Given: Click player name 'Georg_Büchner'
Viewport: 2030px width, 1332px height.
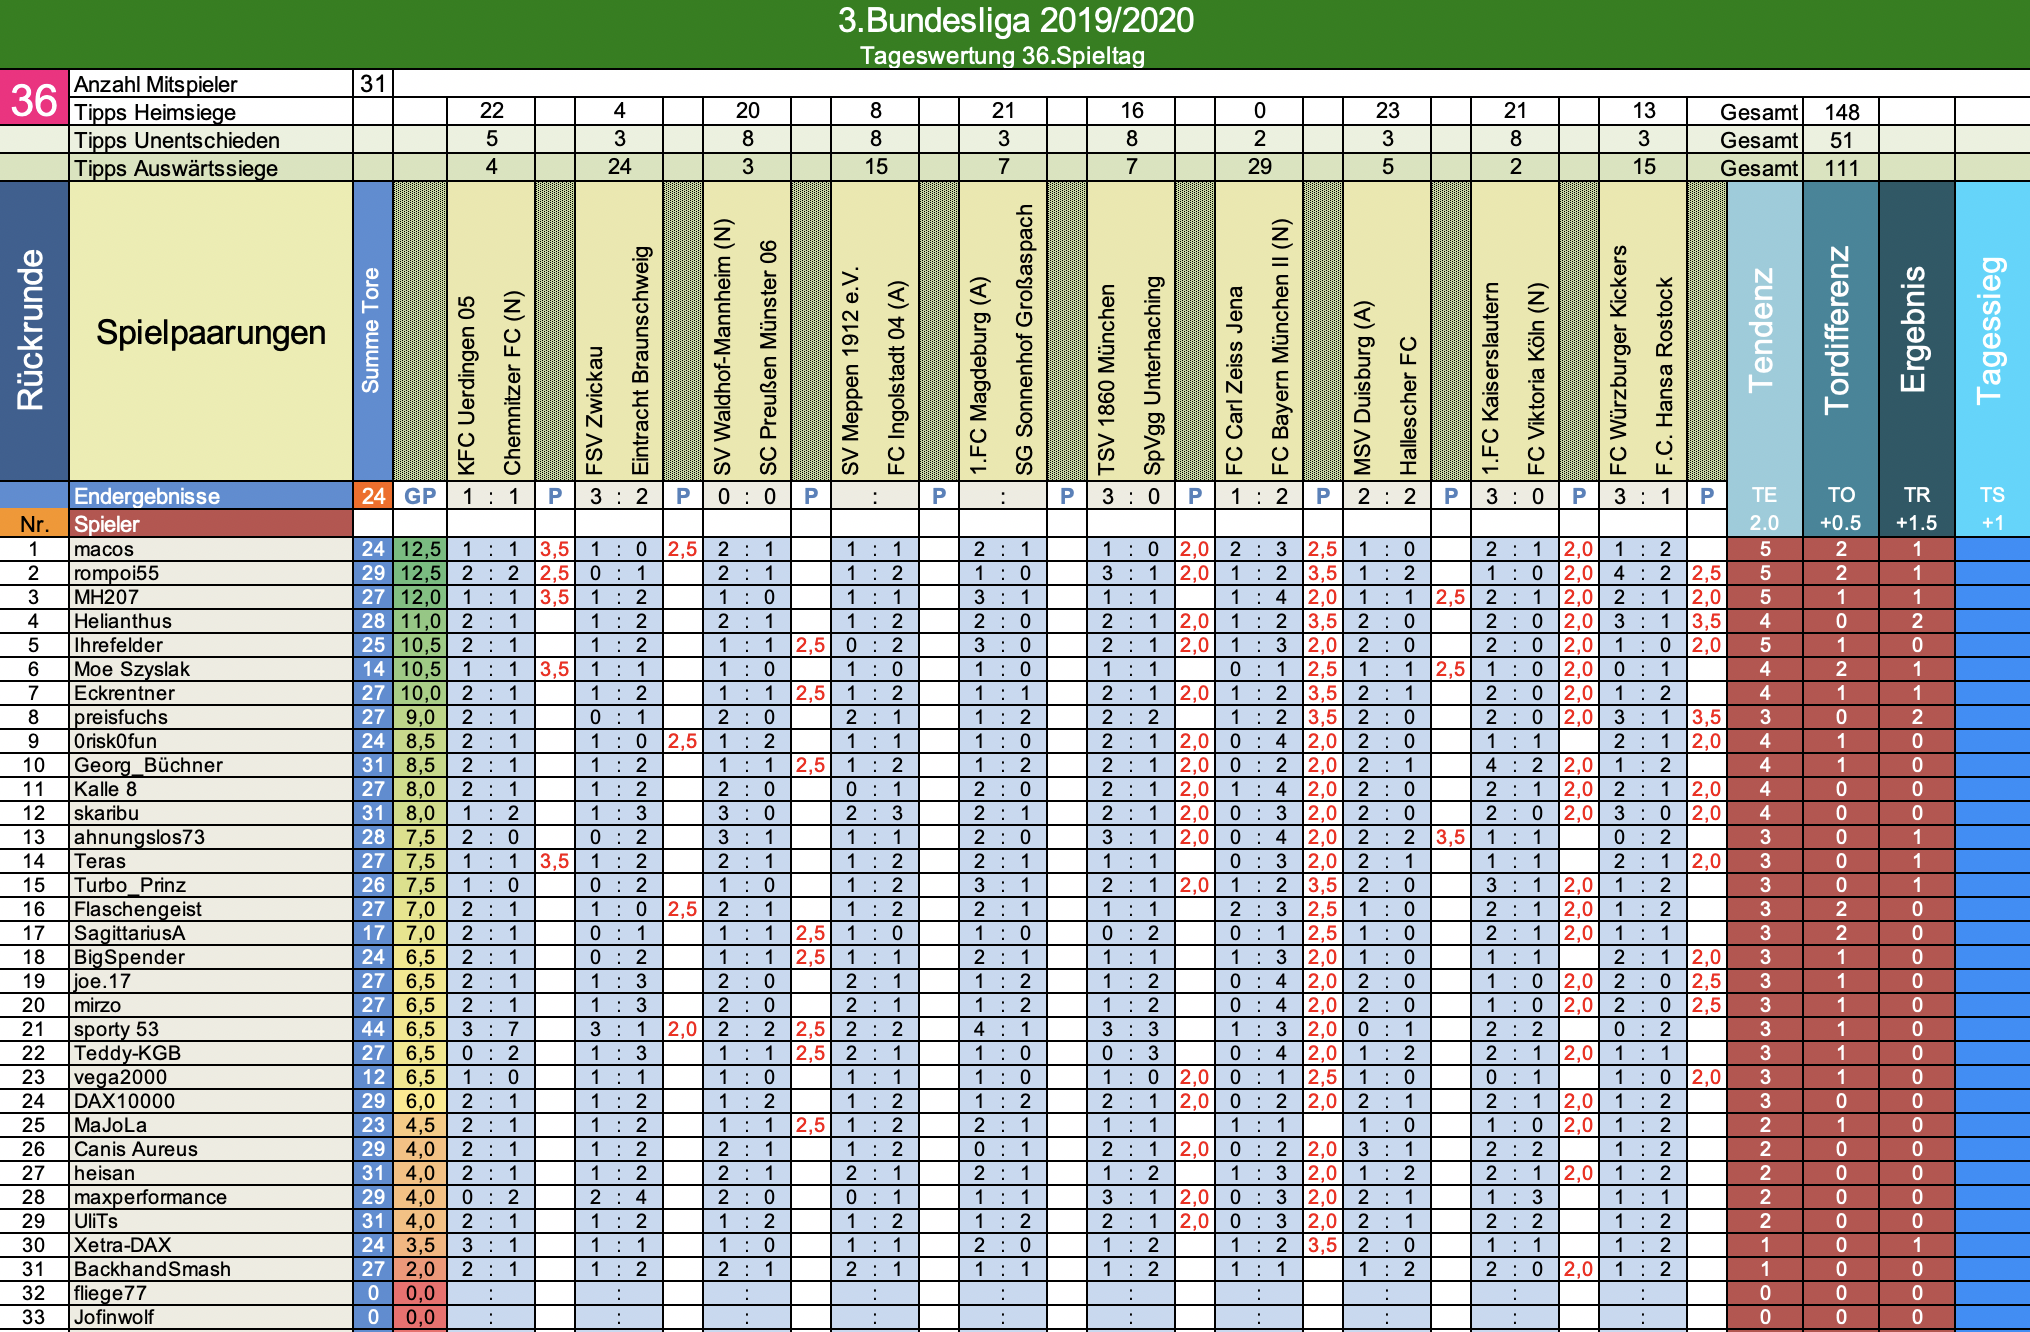Looking at the screenshot, I should (x=148, y=765).
